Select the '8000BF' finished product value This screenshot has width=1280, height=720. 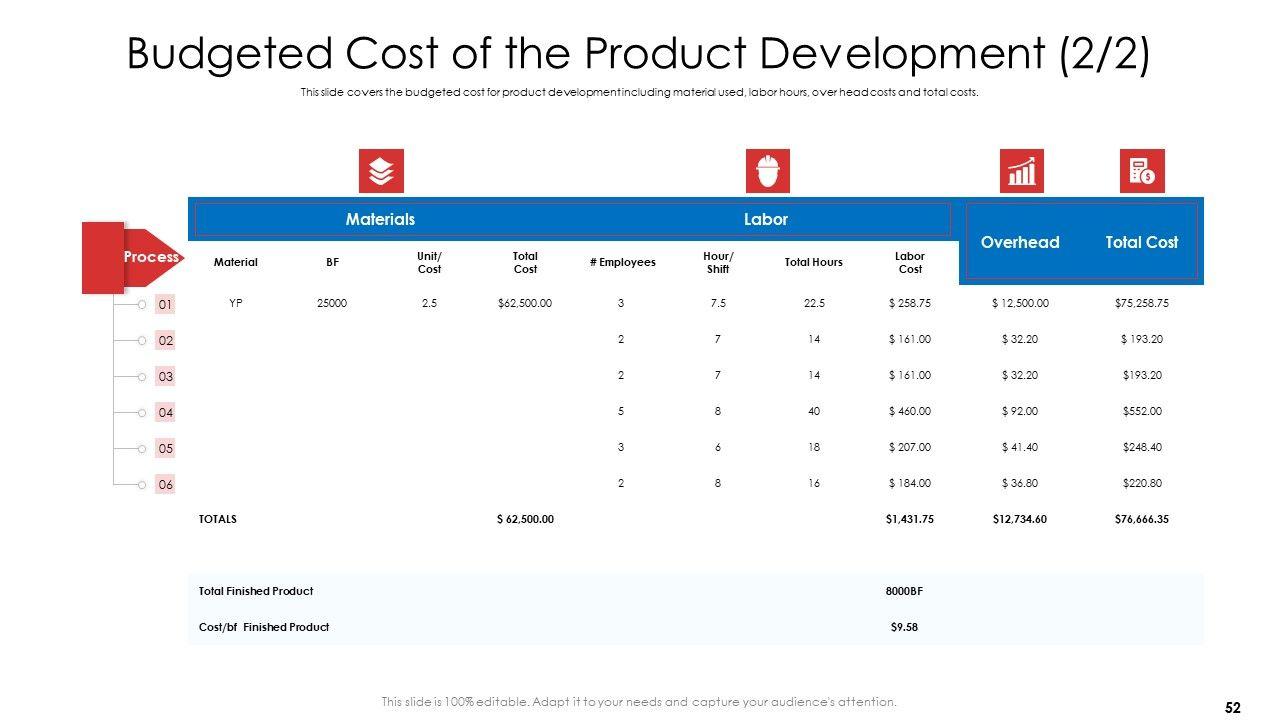(904, 591)
